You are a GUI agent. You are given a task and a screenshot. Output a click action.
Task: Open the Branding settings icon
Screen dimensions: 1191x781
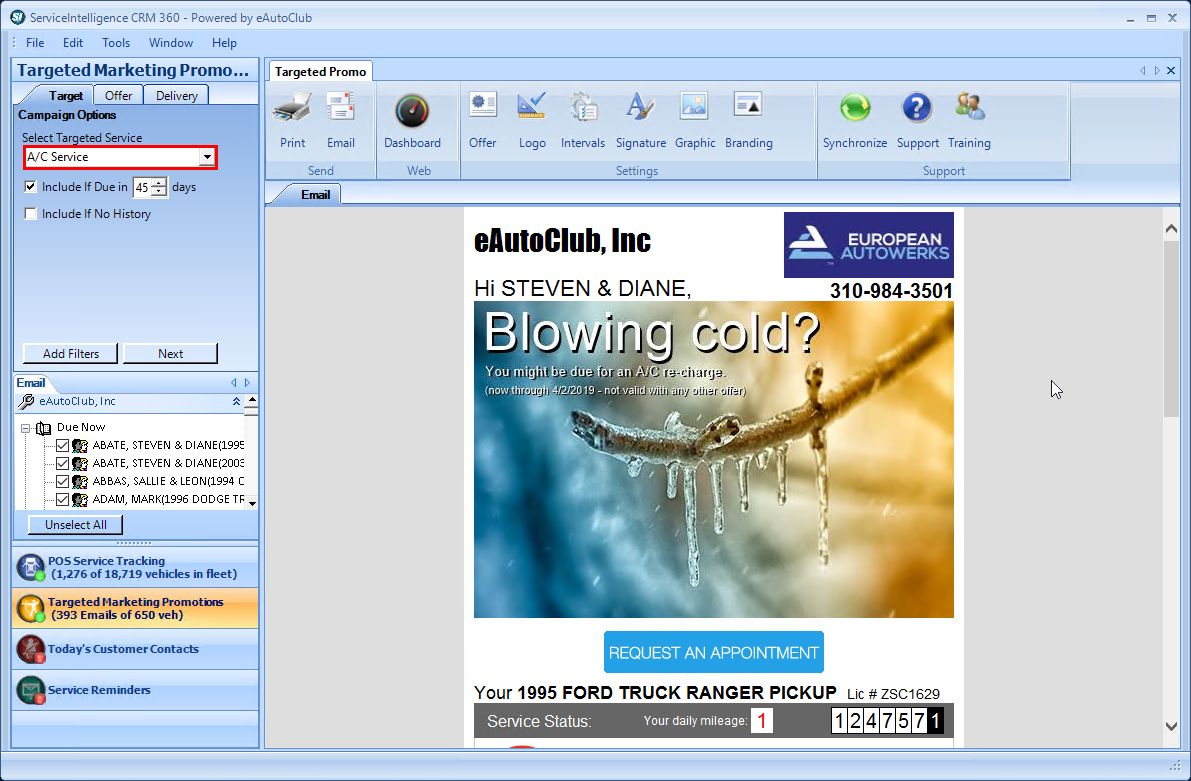tap(748, 104)
